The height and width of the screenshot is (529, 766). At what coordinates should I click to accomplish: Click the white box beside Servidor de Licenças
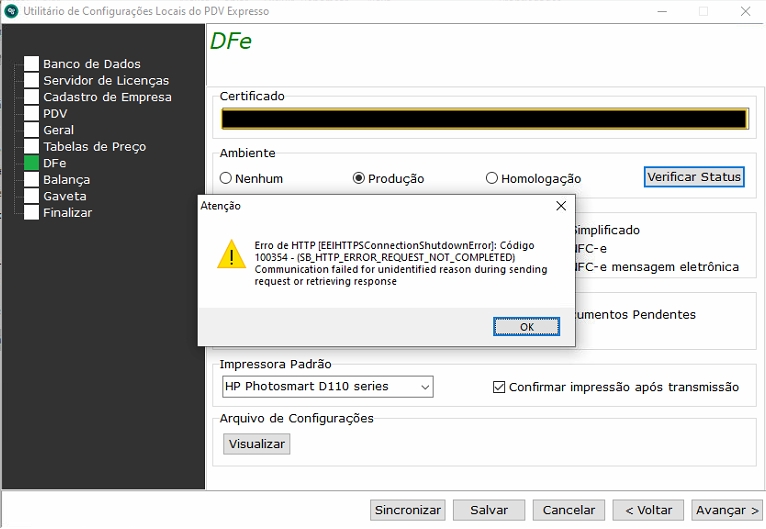pyautogui.click(x=31, y=80)
